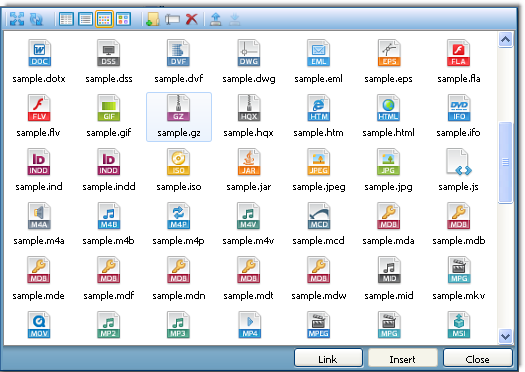The image size is (525, 372).
Task: Click the Insert button
Action: click(x=403, y=359)
